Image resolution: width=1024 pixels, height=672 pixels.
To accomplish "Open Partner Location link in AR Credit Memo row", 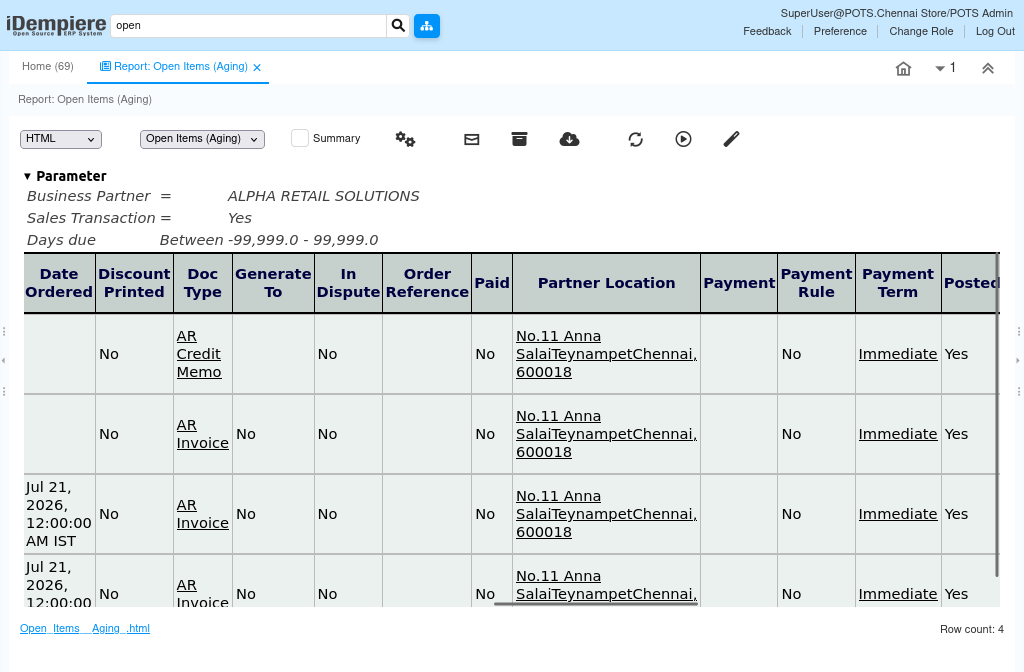I will click(606, 354).
